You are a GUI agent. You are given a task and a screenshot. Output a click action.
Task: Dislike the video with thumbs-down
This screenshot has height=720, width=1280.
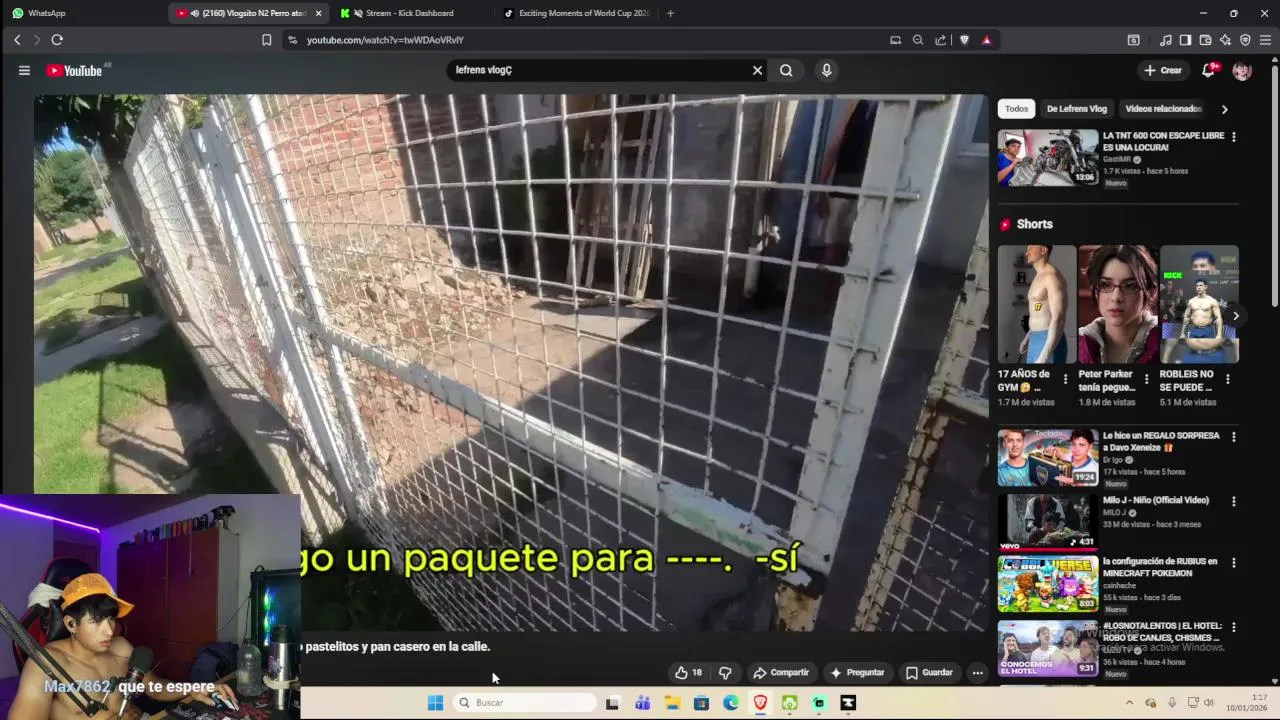(725, 672)
